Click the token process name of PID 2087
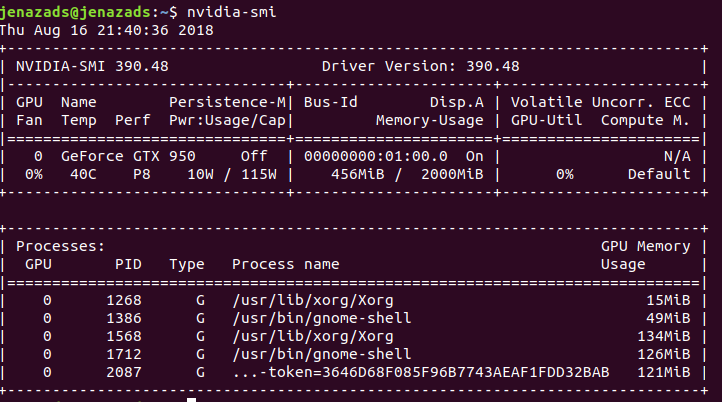This screenshot has height=402, width=722. click(x=421, y=372)
